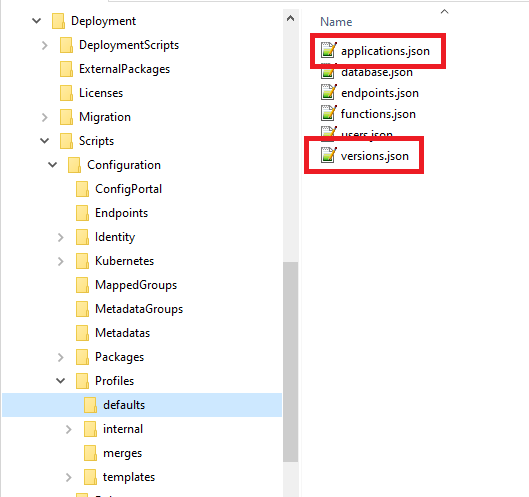Expand the DeploymentScripts folder
Image resolution: width=529 pixels, height=497 pixels.
pos(45,45)
